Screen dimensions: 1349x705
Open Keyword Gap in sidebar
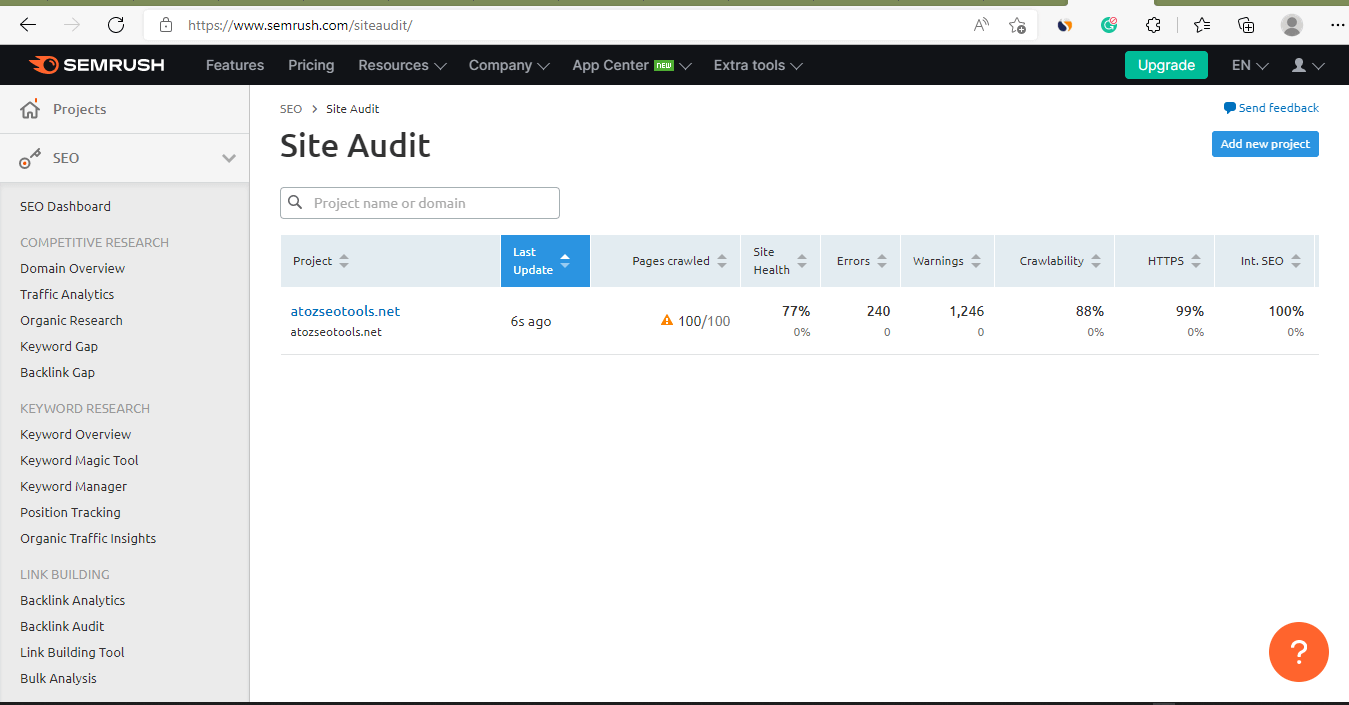(x=59, y=346)
